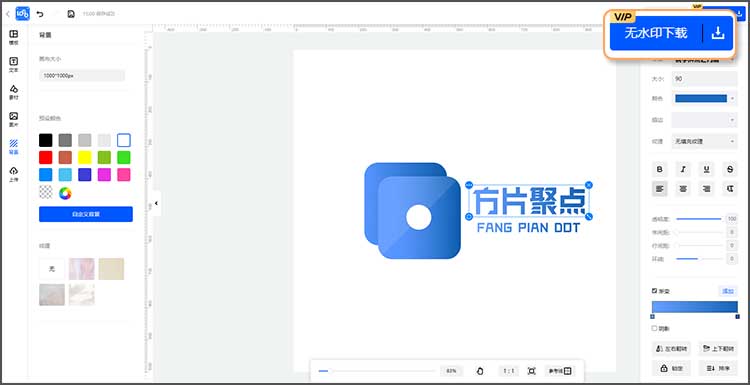
Task: Open the Materials shapes sidebar tab
Action: [x=13, y=92]
